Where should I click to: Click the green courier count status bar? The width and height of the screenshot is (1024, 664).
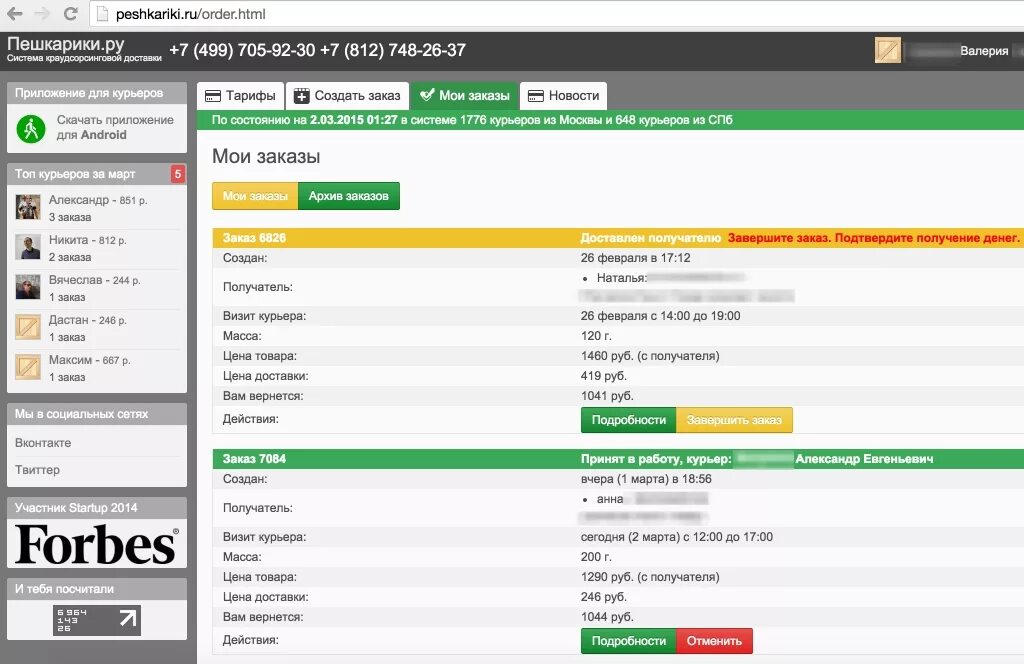610,120
